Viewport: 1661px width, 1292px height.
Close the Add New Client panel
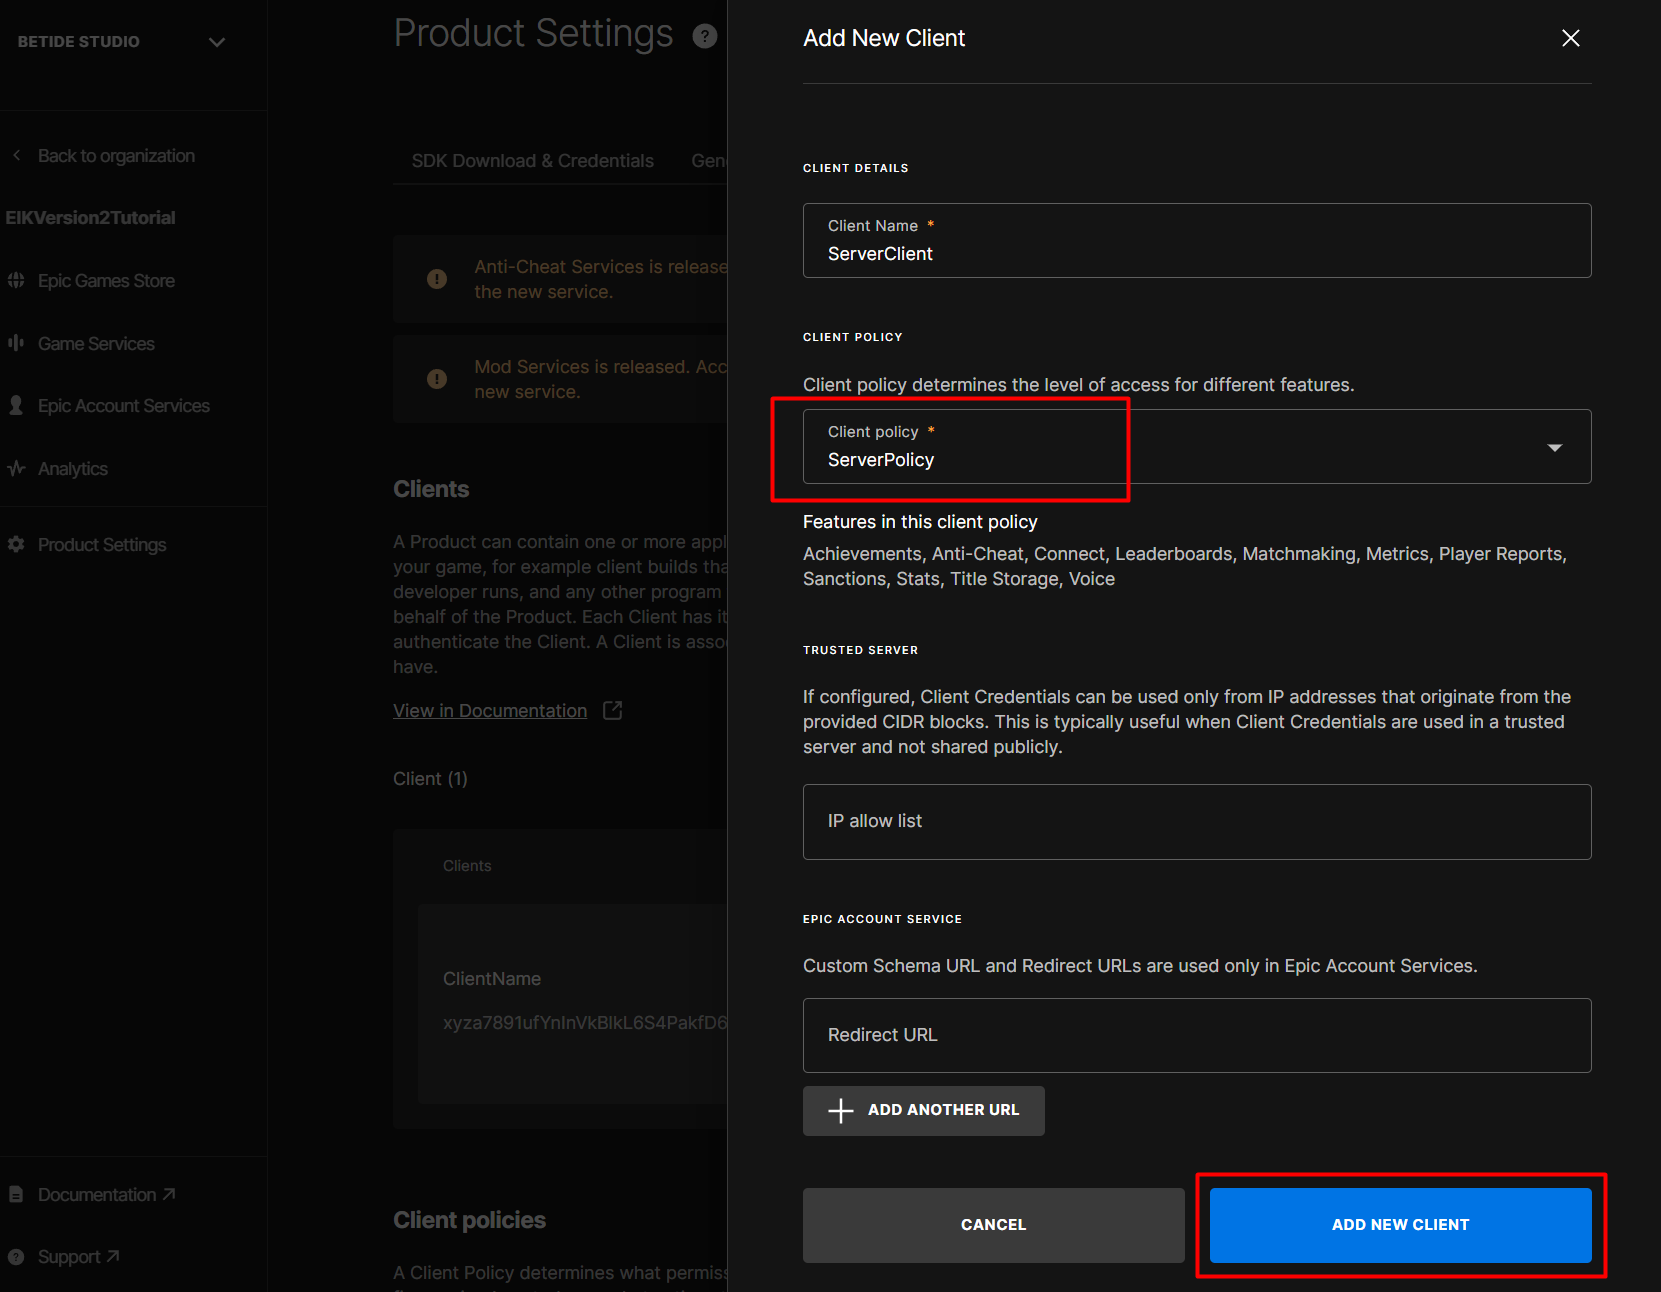click(x=1570, y=38)
